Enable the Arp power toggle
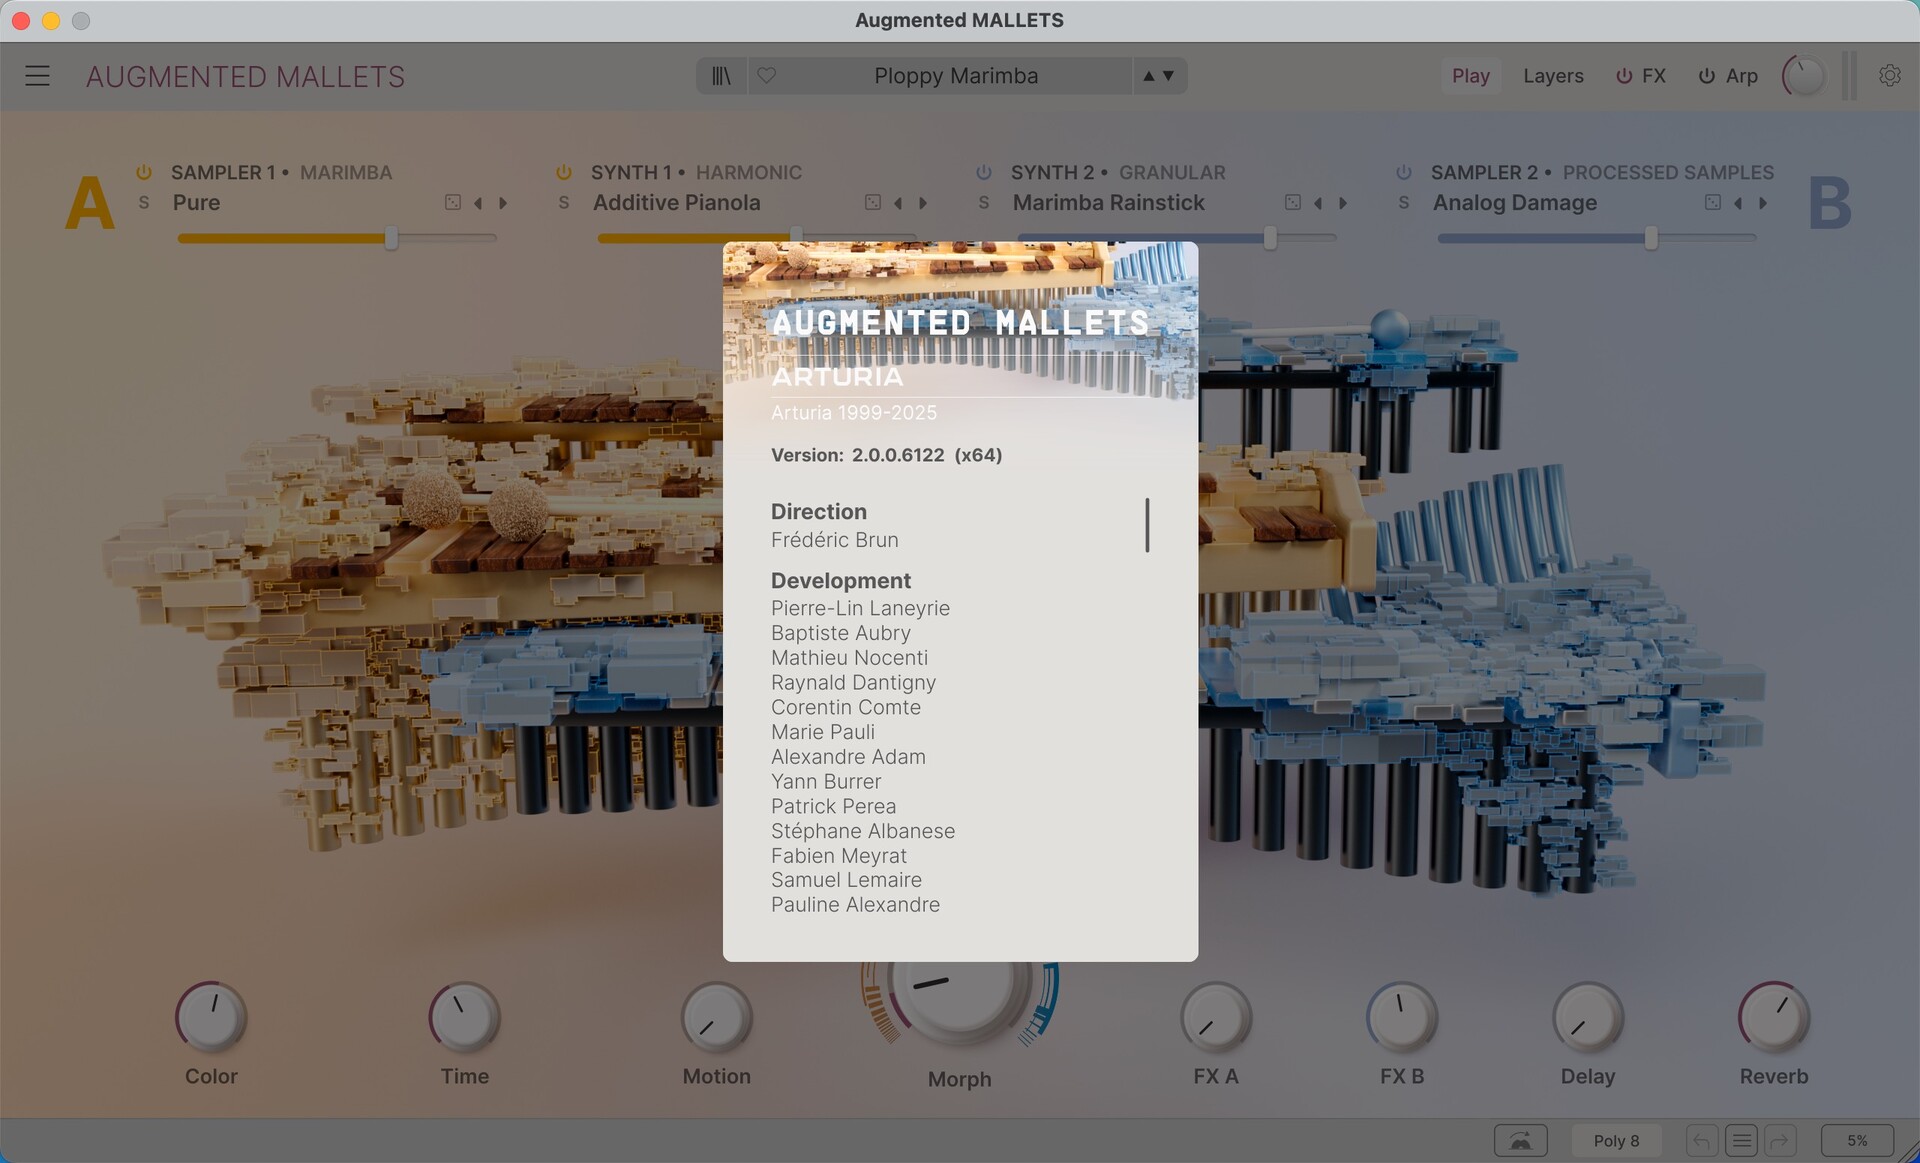The width and height of the screenshot is (1920, 1163). pos(1707,76)
